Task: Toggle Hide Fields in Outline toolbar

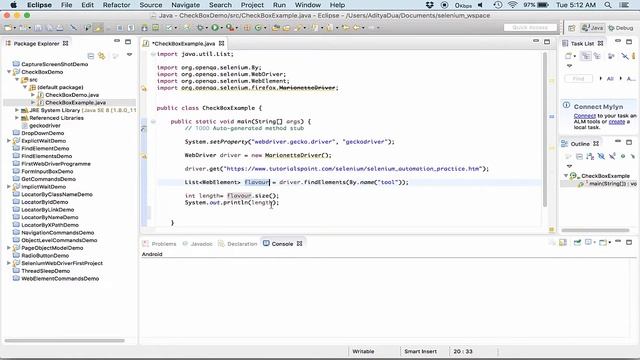Action: (x=601, y=156)
